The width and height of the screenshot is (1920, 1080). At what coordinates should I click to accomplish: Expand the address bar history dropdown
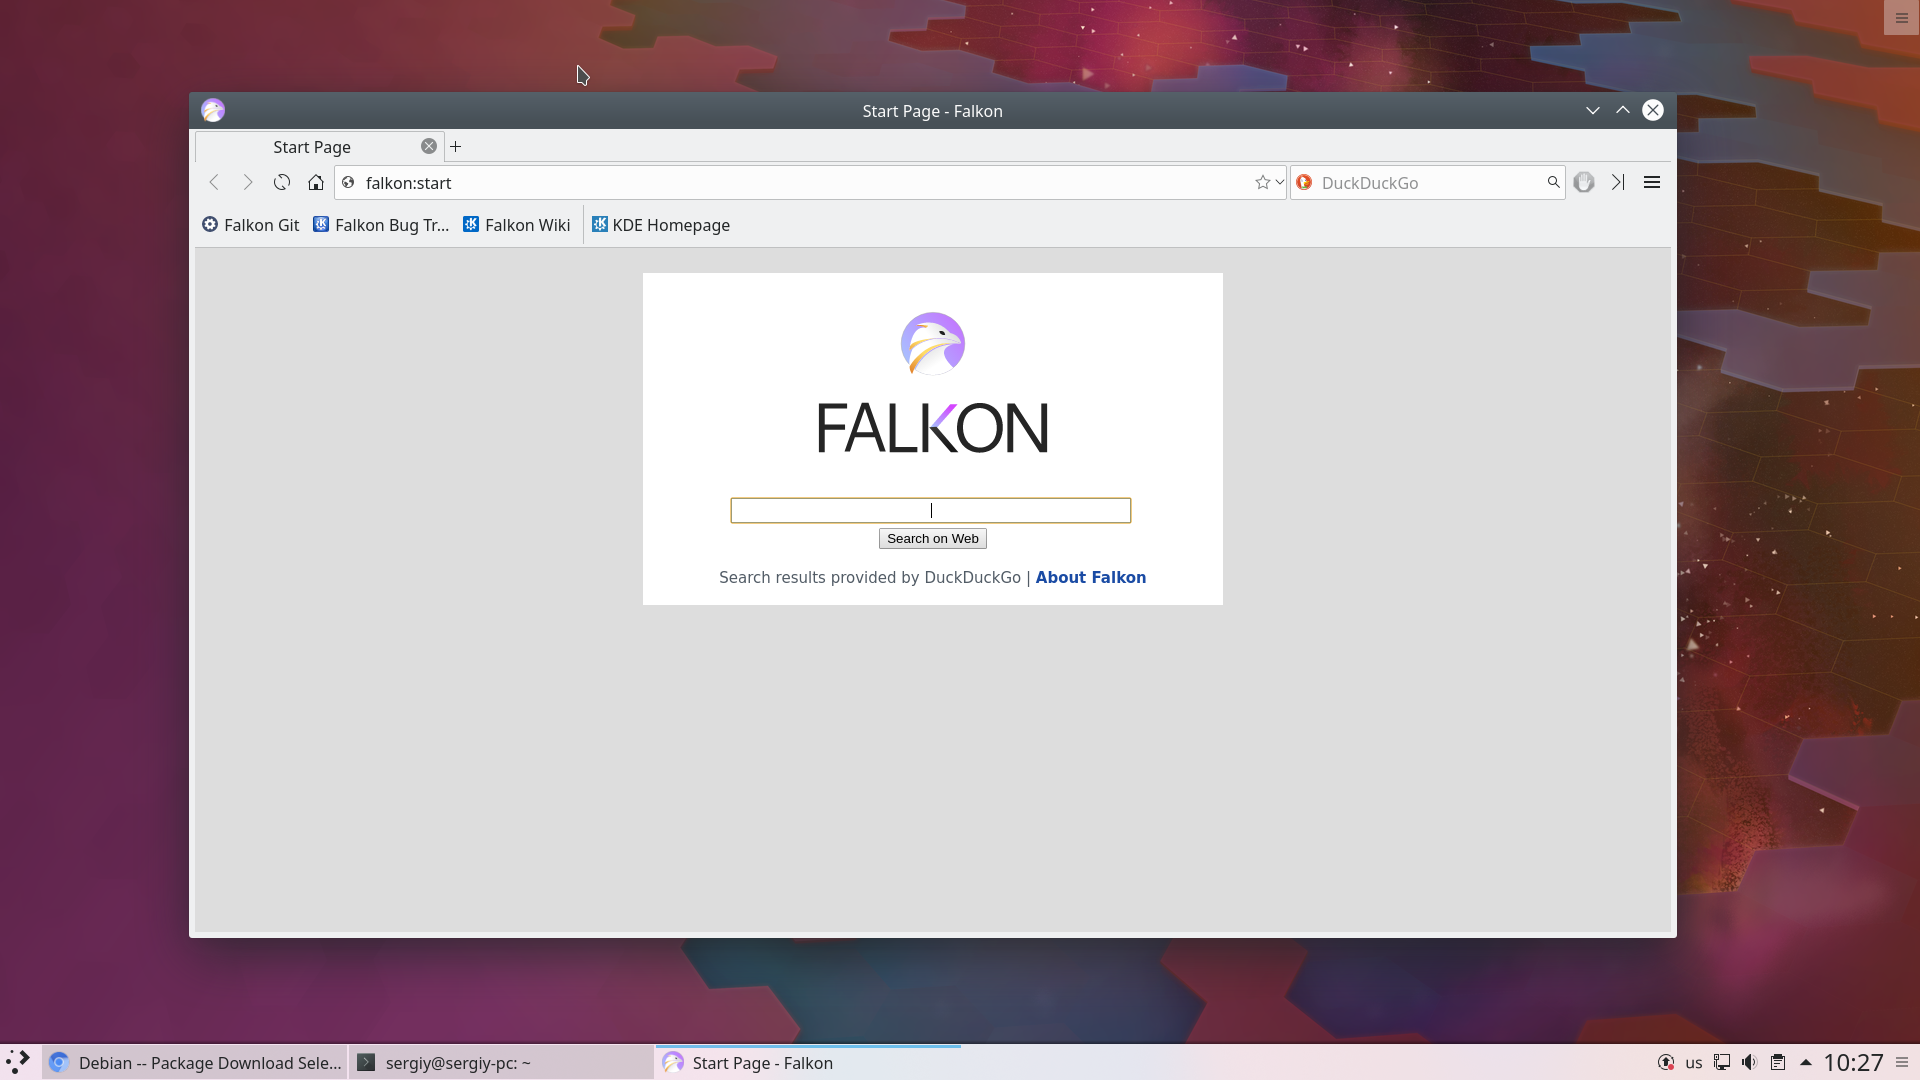pyautogui.click(x=1279, y=182)
